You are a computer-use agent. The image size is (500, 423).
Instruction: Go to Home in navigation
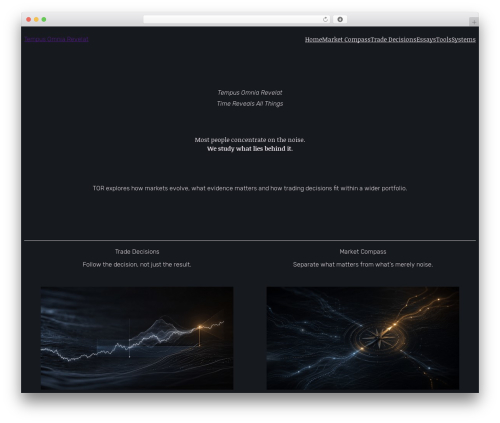[314, 39]
